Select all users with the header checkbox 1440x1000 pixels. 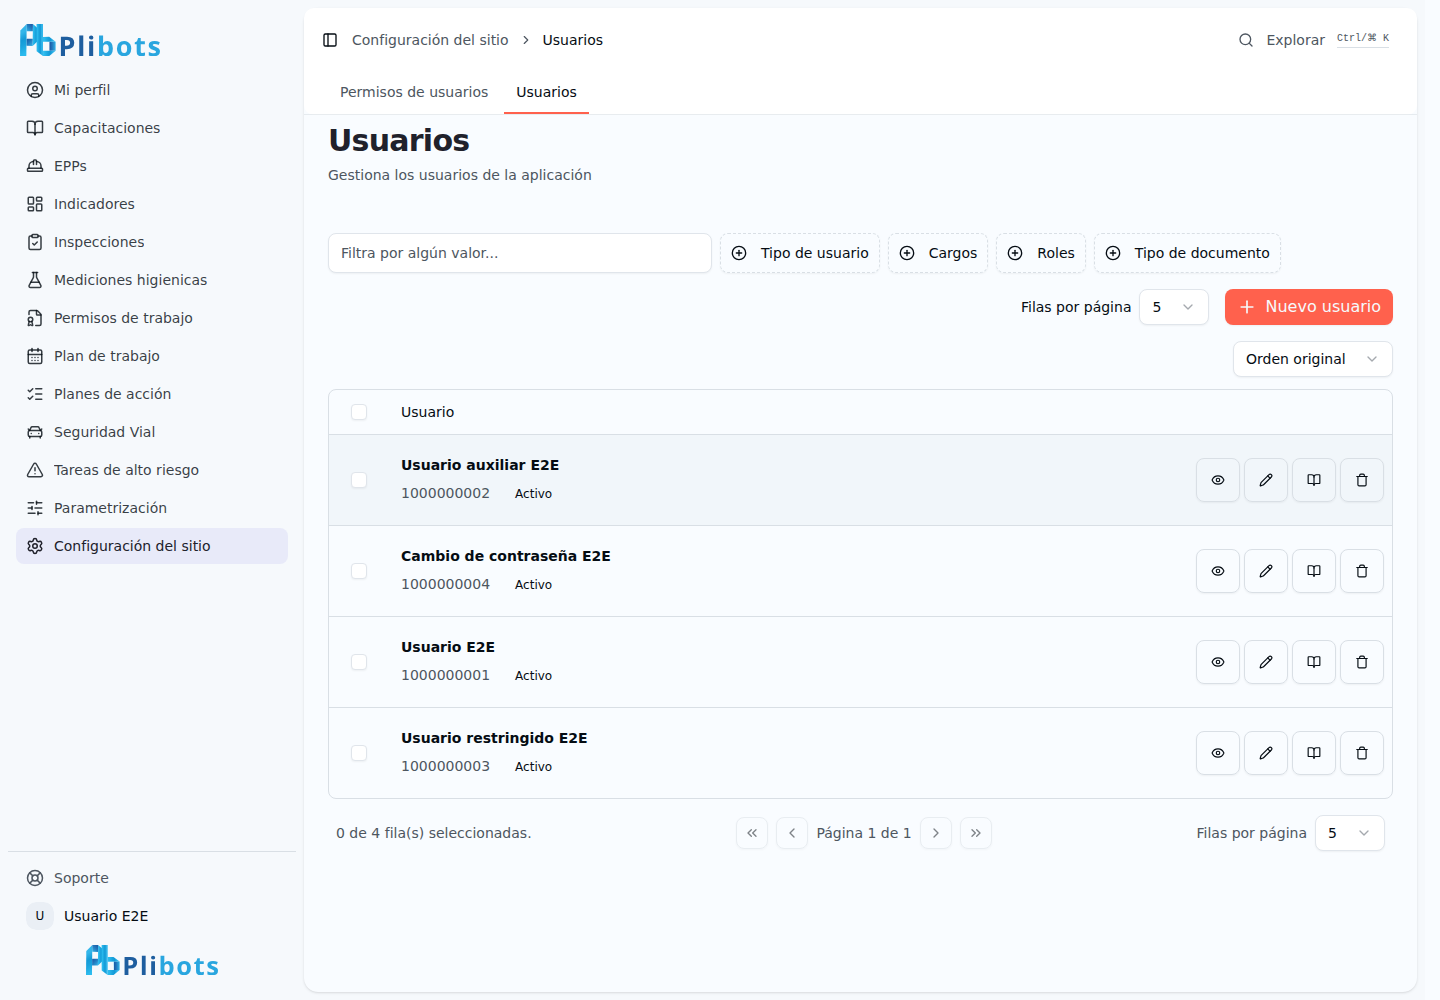pos(359,412)
